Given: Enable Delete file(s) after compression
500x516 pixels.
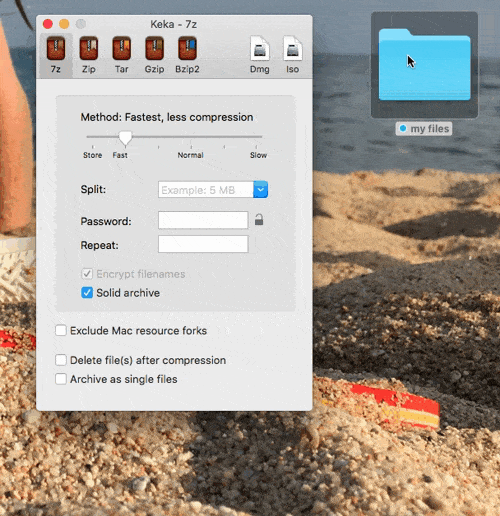Looking at the screenshot, I should pos(61,360).
